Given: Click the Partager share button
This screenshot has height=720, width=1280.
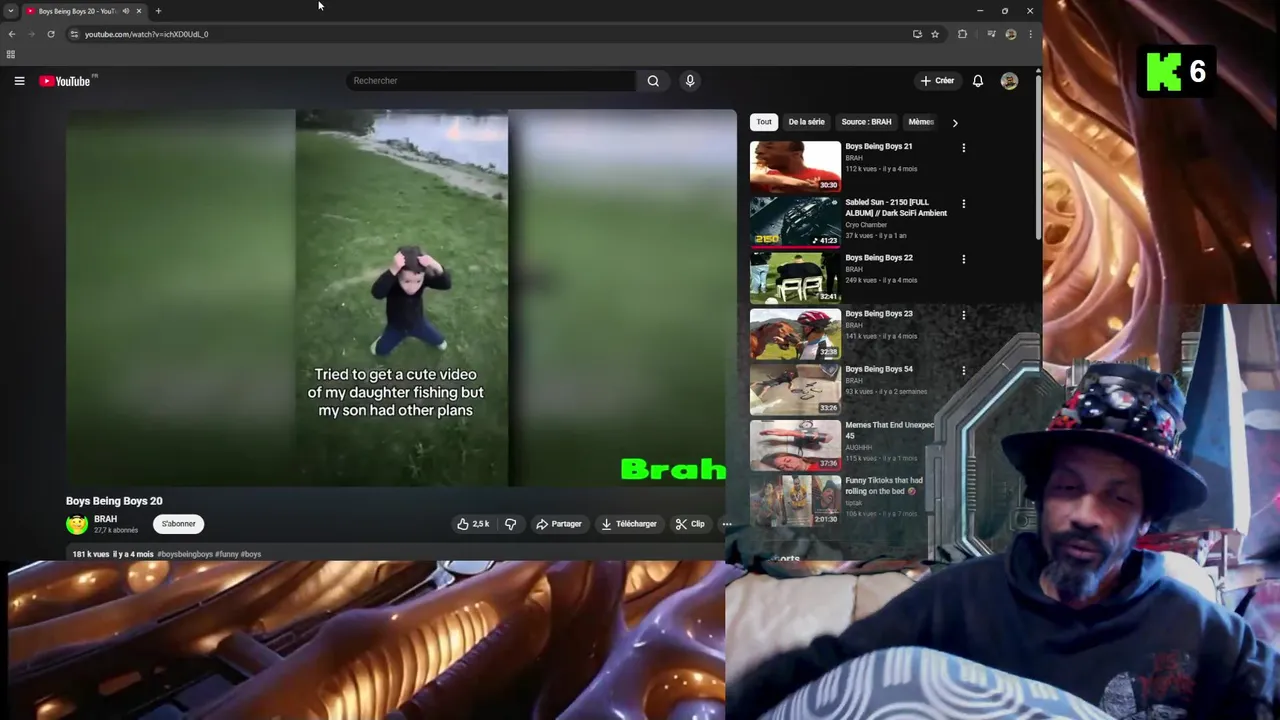Looking at the screenshot, I should (x=558, y=524).
